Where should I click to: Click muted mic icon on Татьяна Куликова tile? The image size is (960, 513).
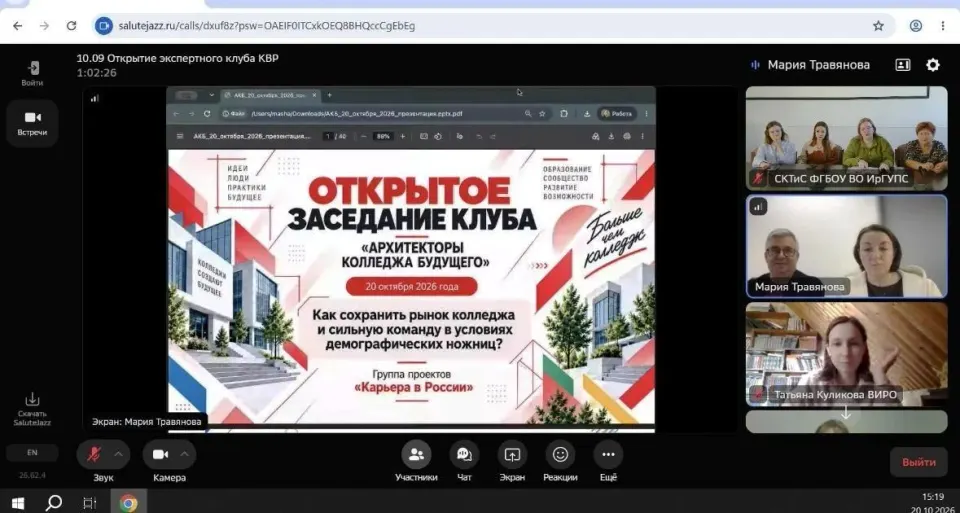(x=758, y=395)
